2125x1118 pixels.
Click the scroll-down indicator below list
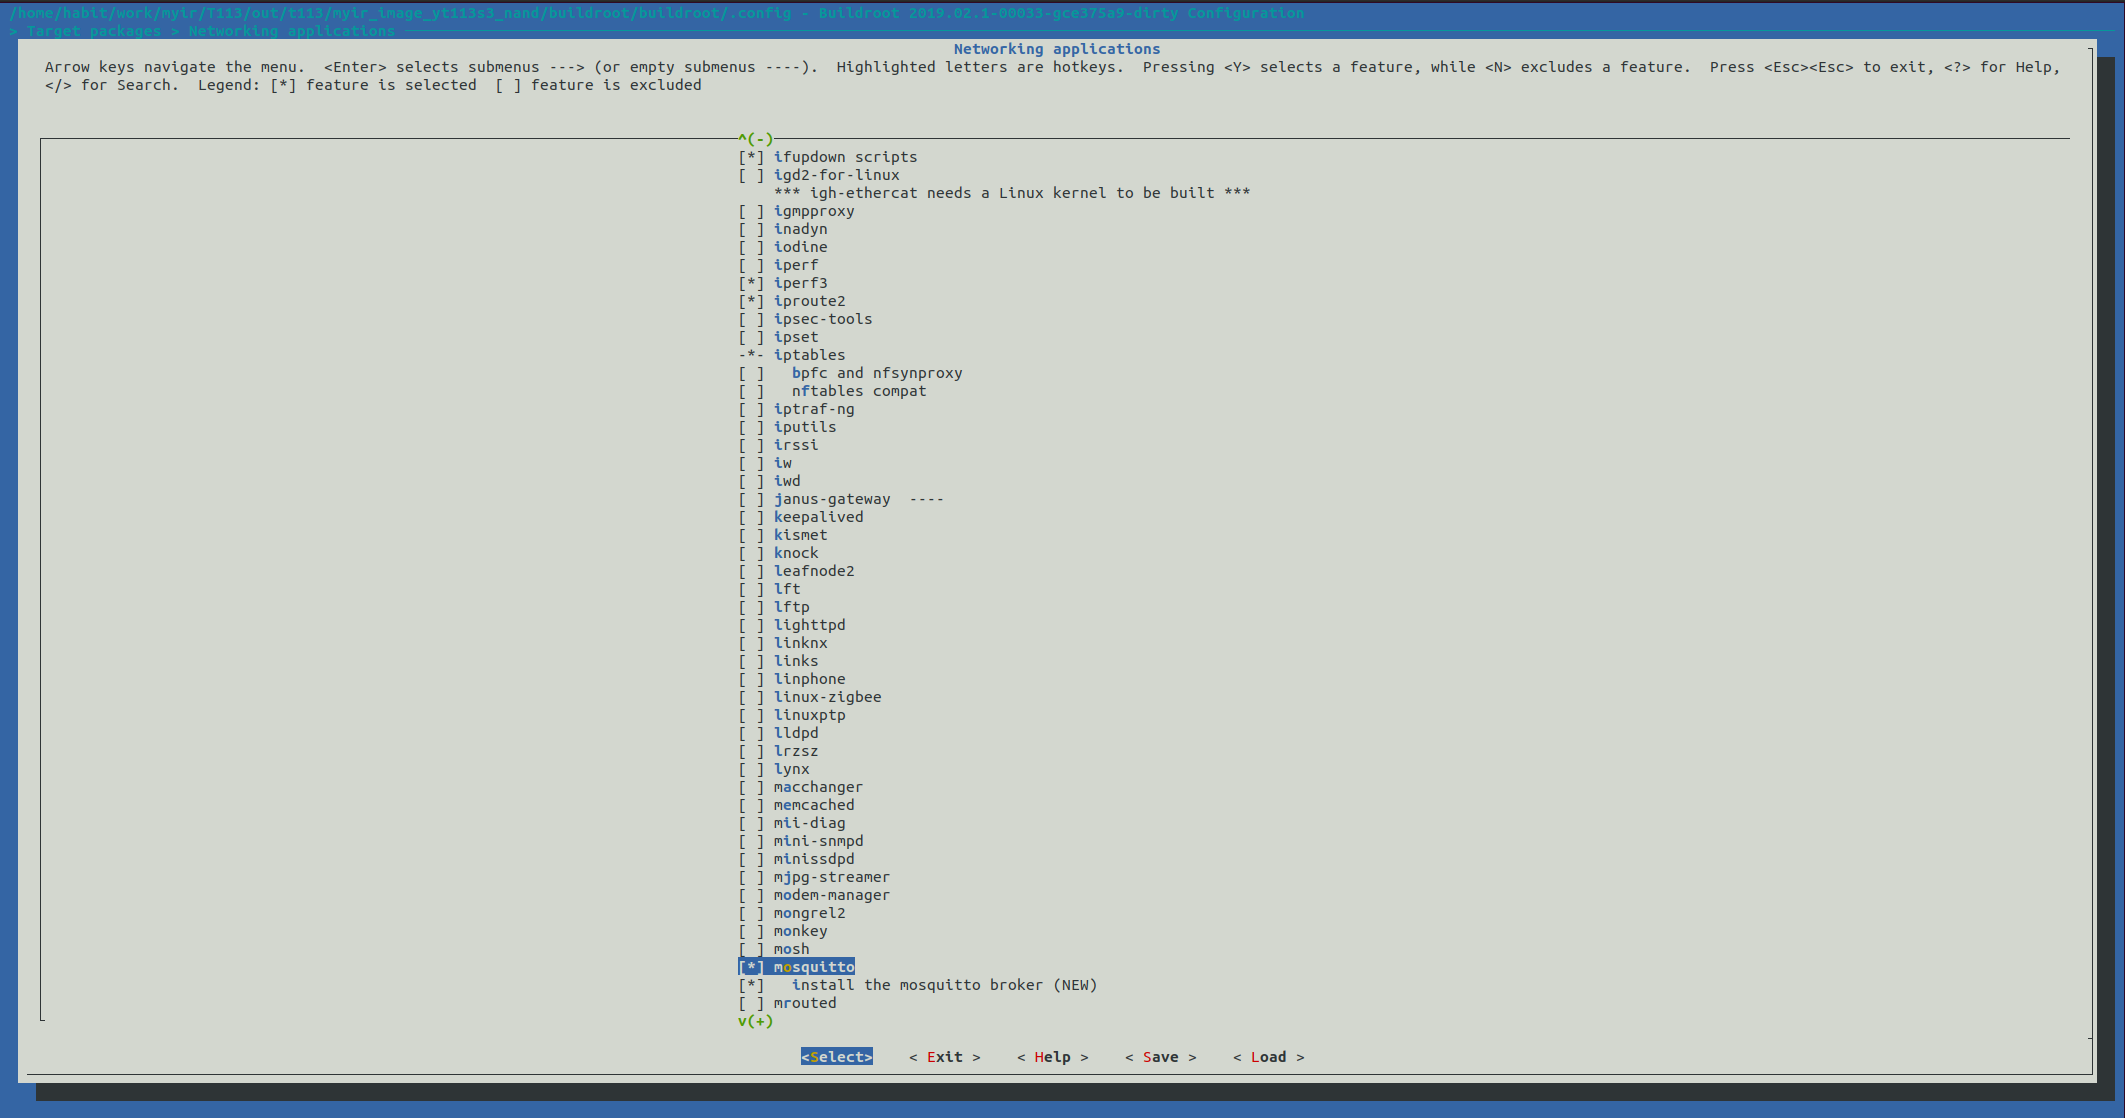point(755,1021)
